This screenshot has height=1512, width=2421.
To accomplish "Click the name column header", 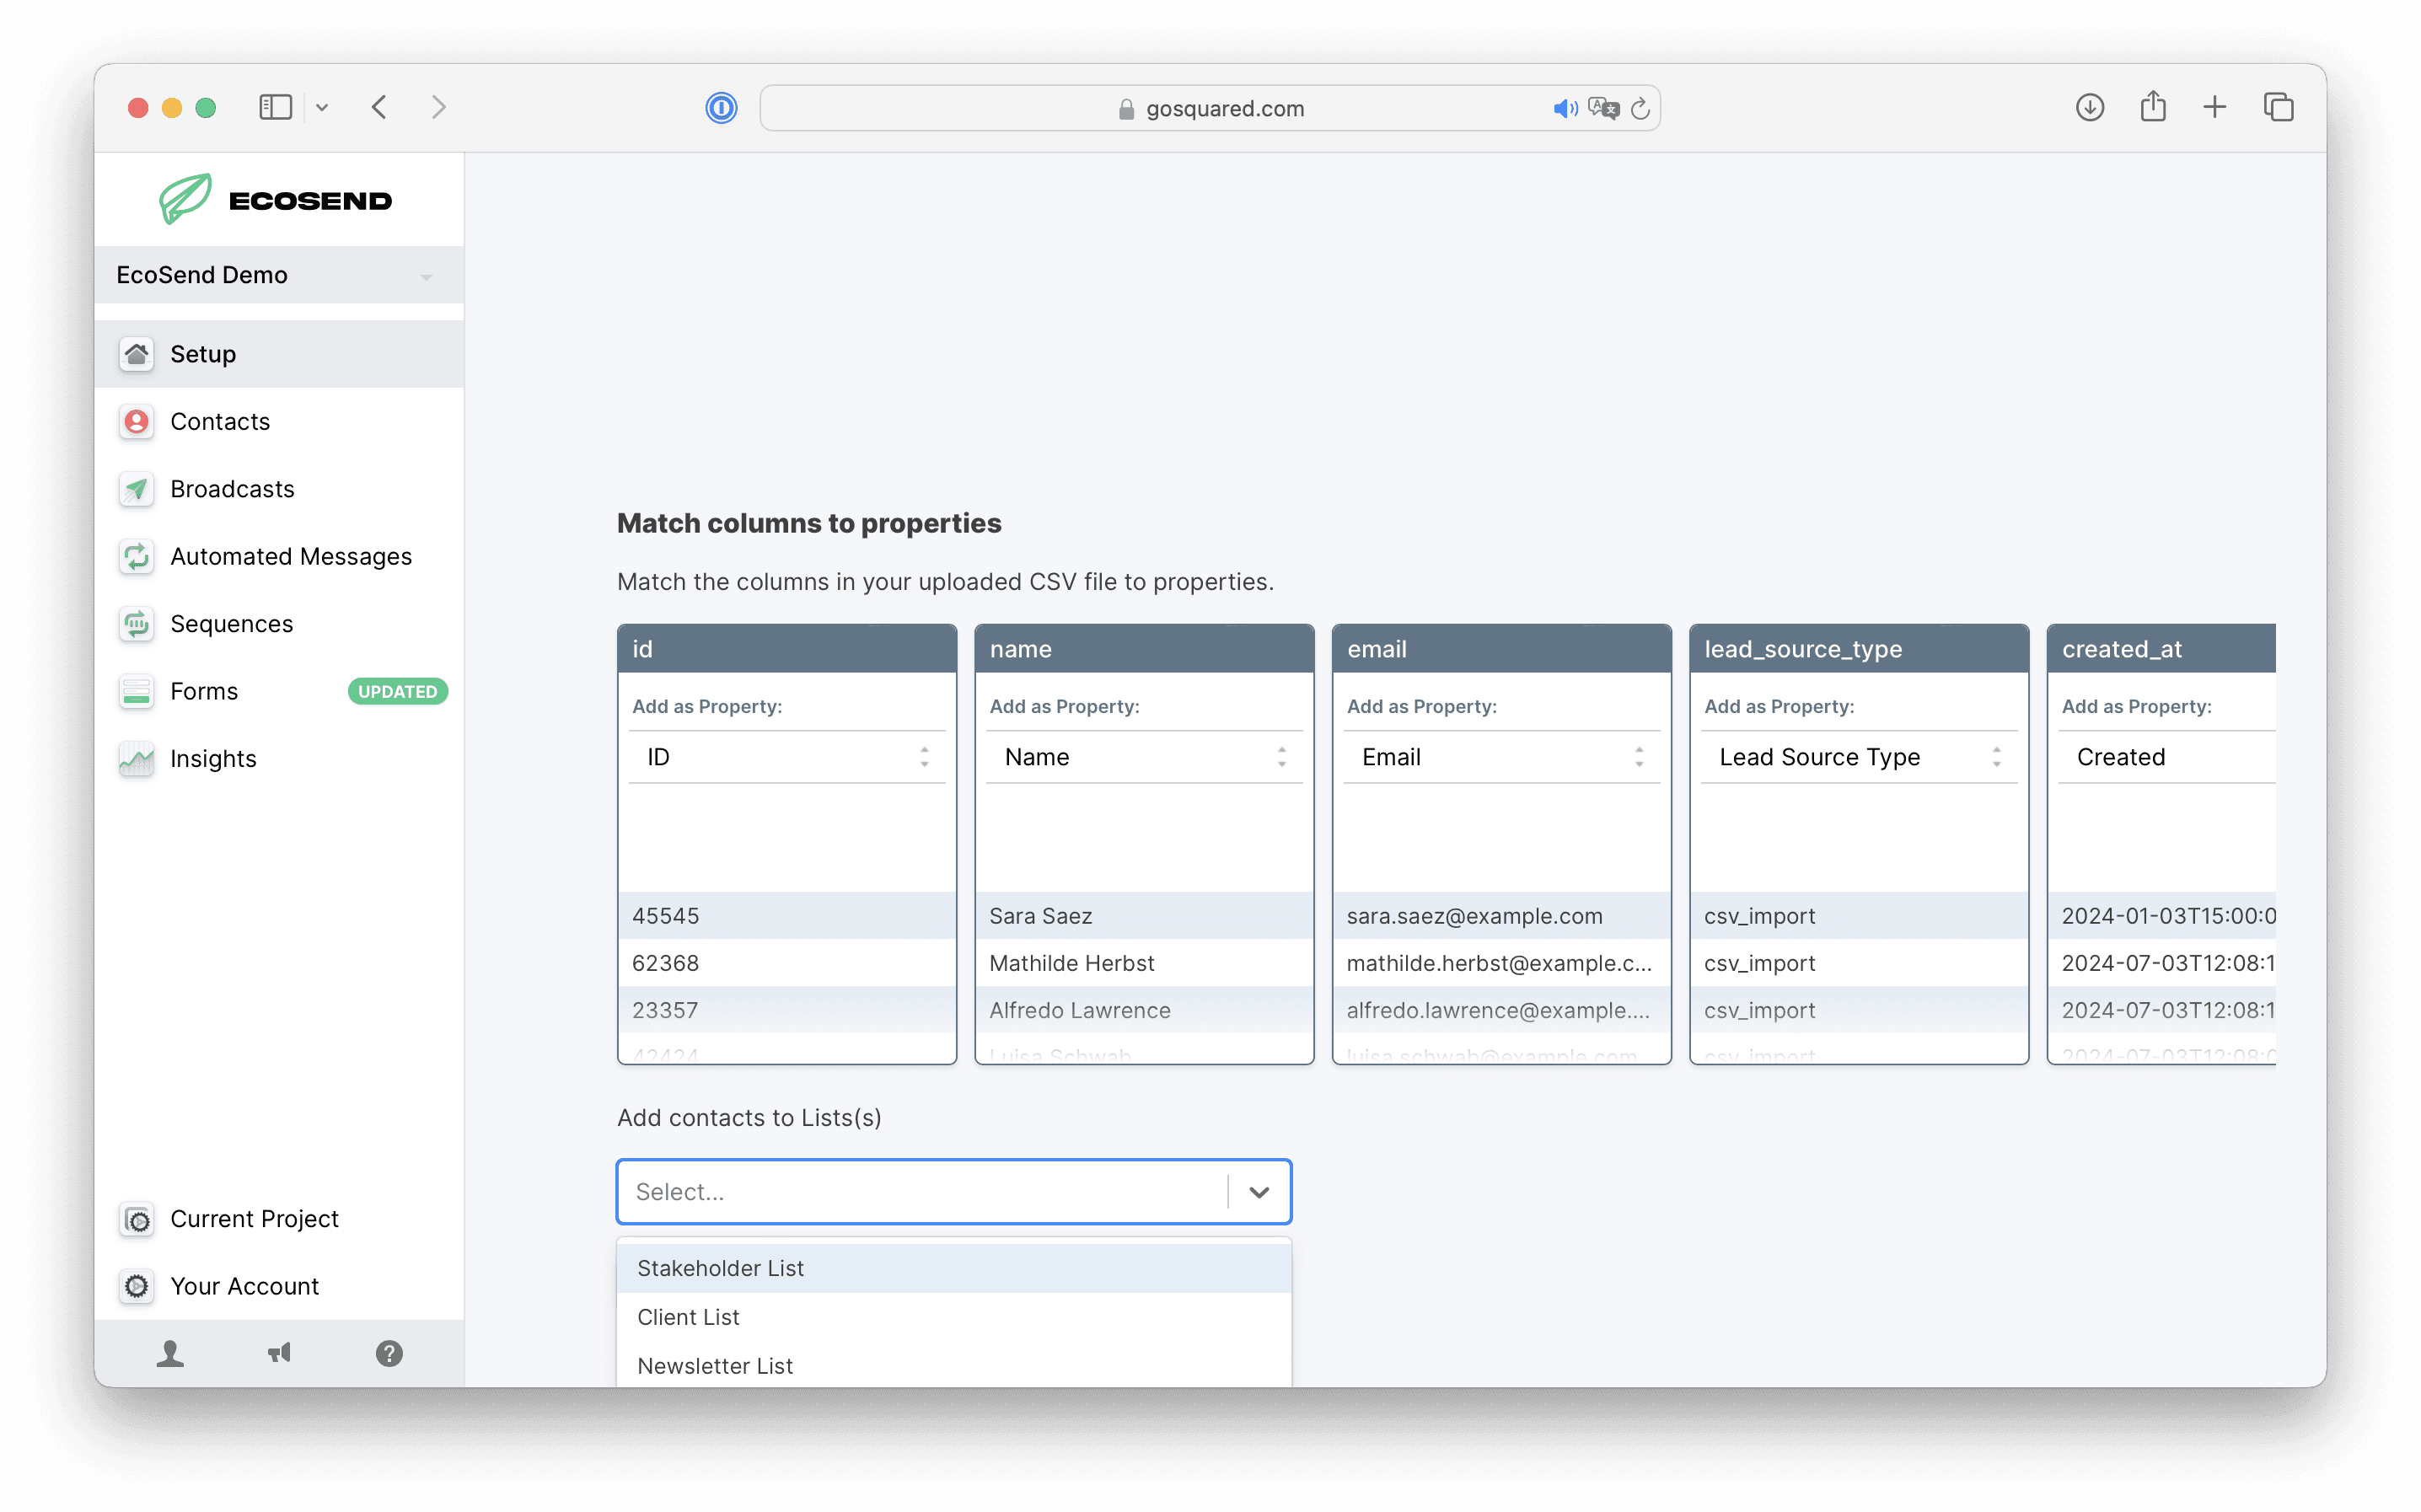I will click(x=1144, y=649).
